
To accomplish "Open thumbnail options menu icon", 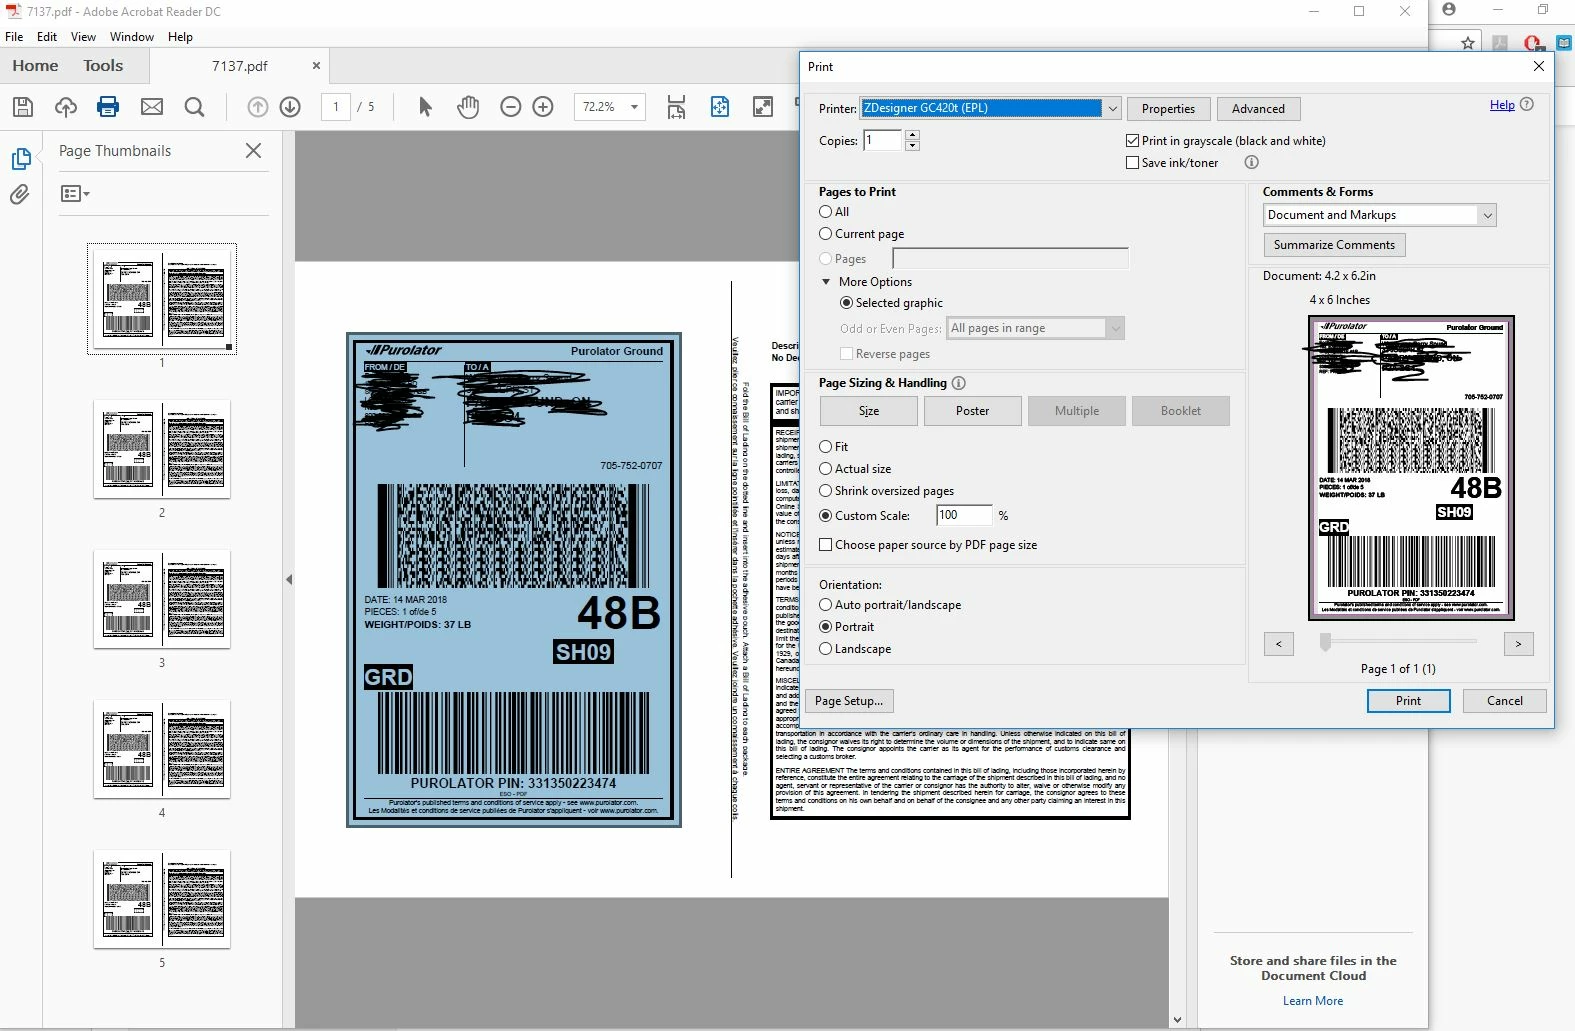I will (x=75, y=194).
